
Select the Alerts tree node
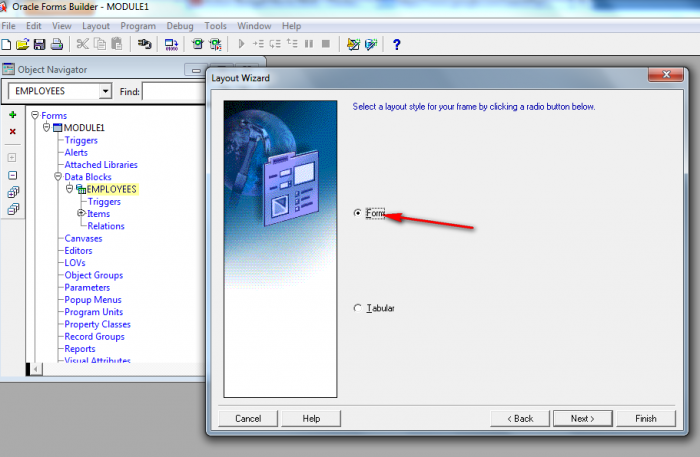point(76,153)
